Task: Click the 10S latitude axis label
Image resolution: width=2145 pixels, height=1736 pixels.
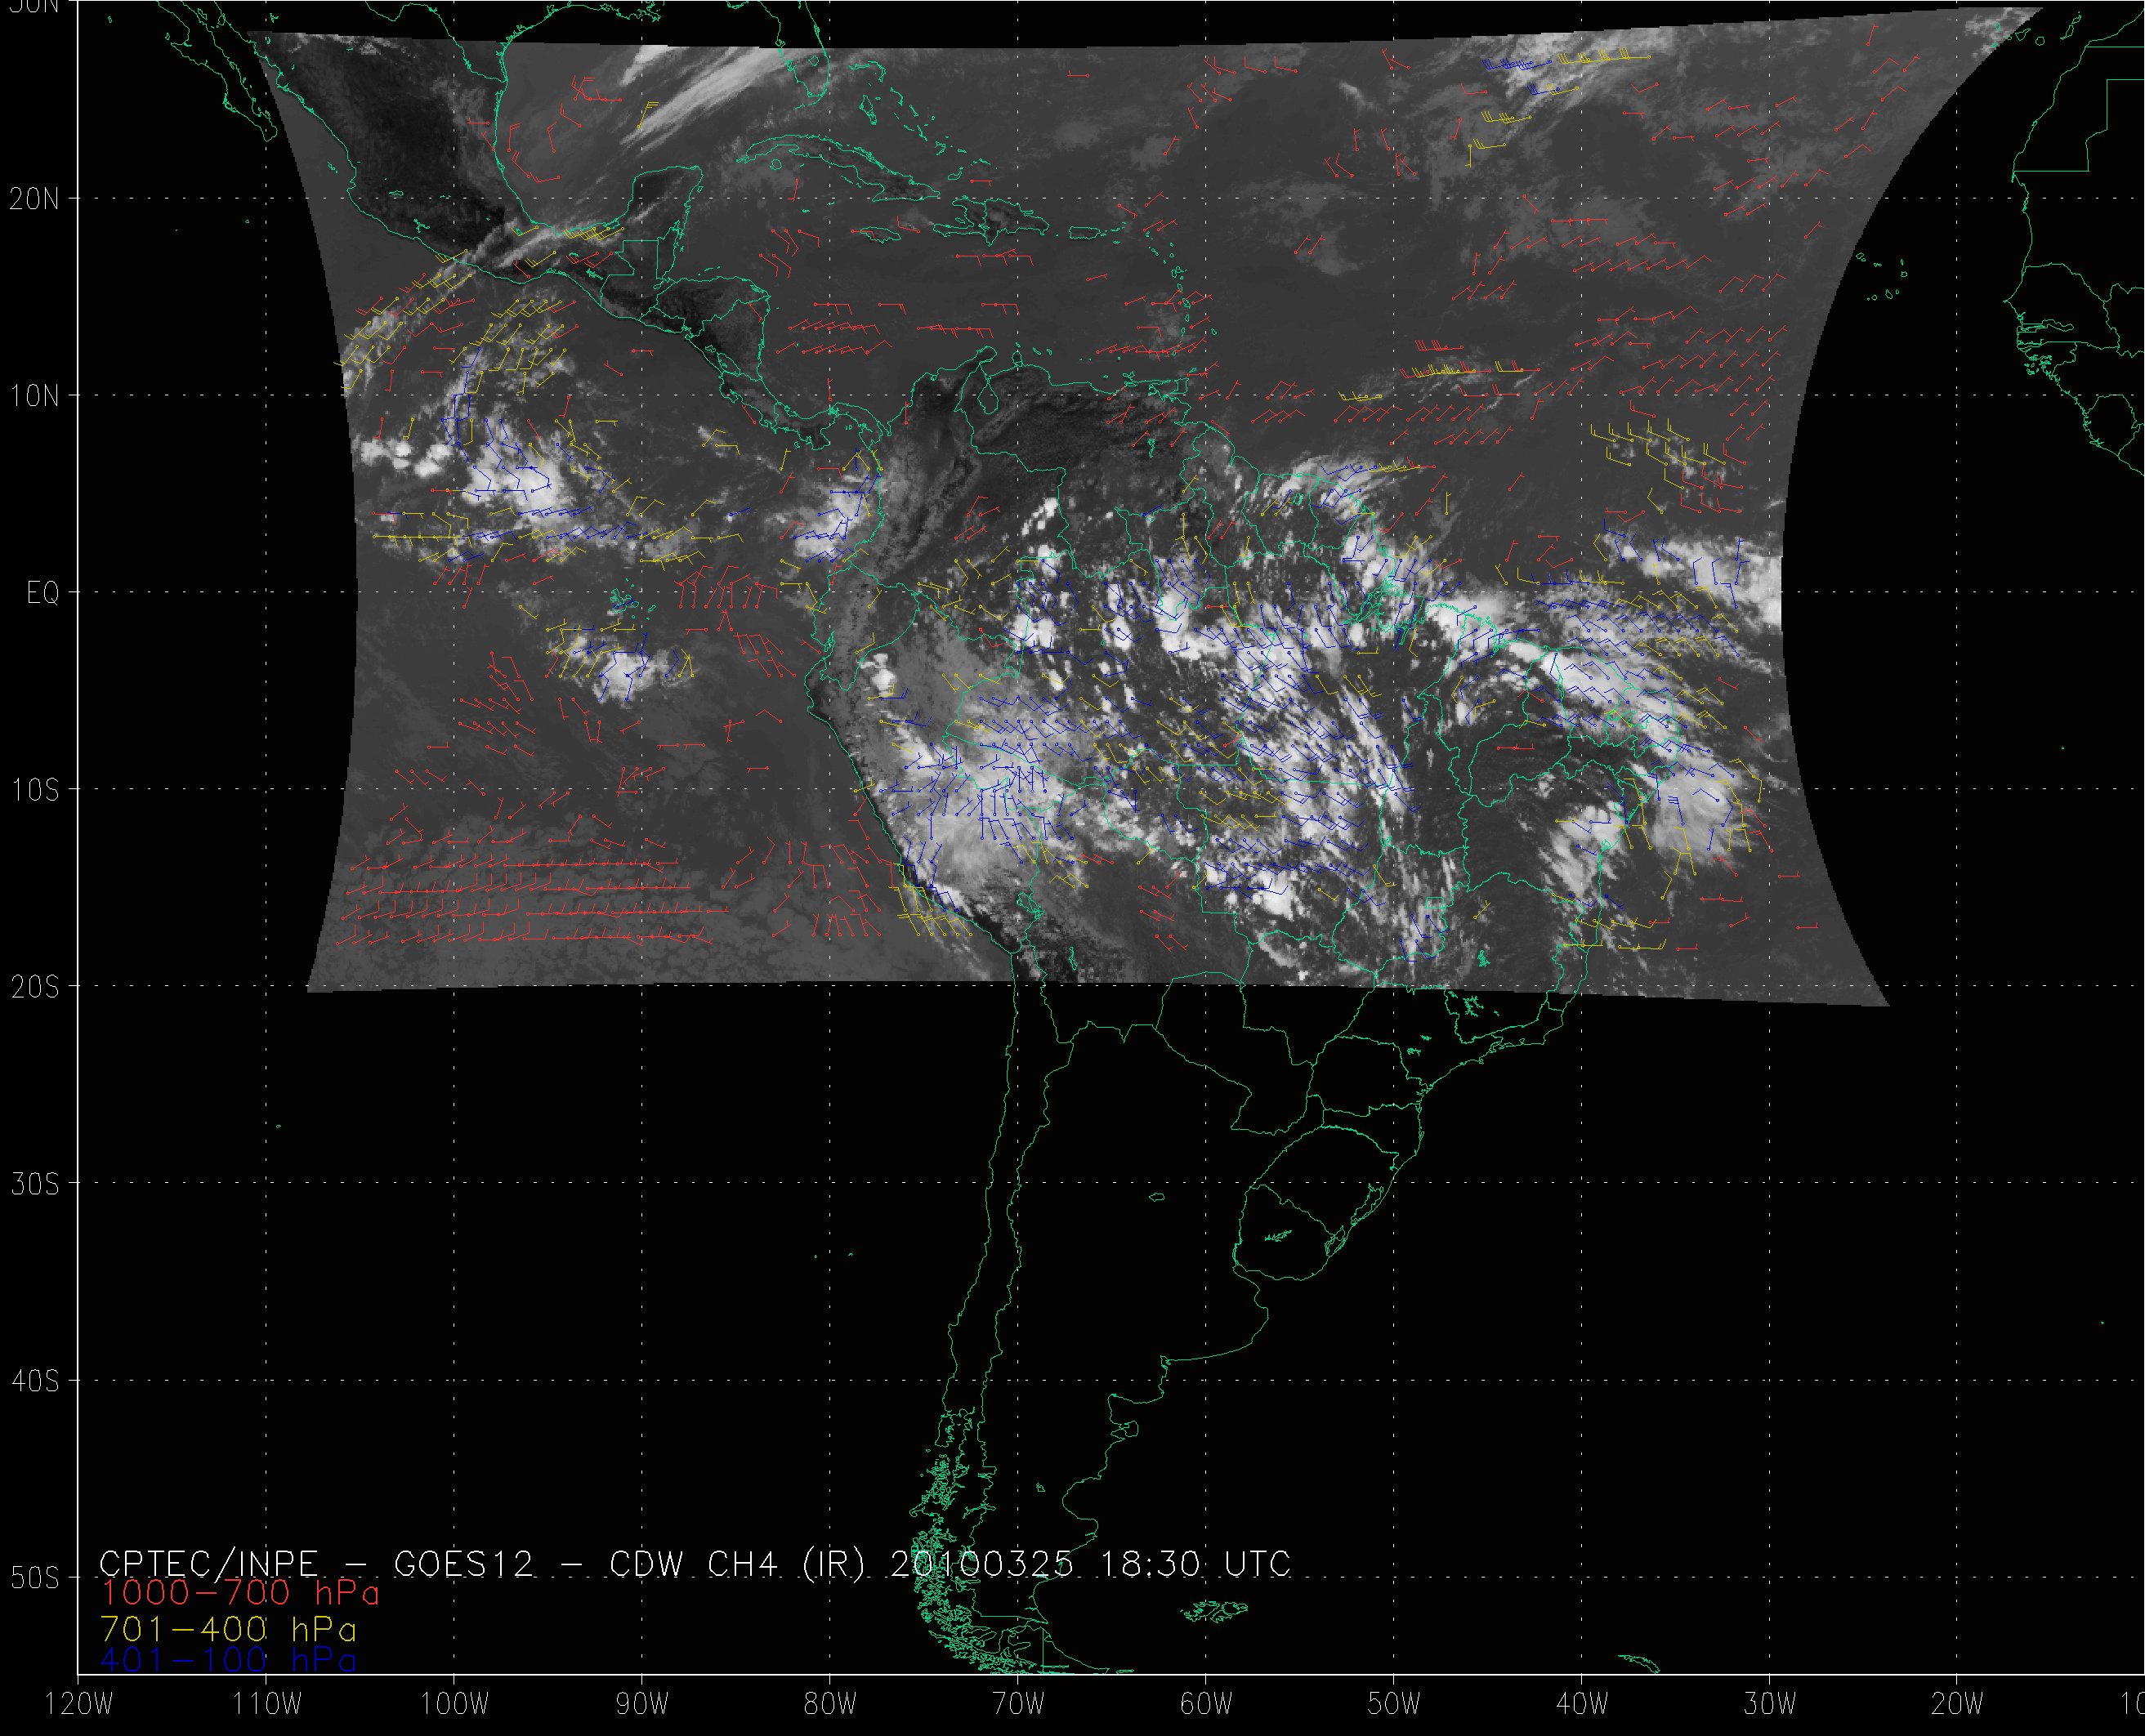Action: coord(35,791)
